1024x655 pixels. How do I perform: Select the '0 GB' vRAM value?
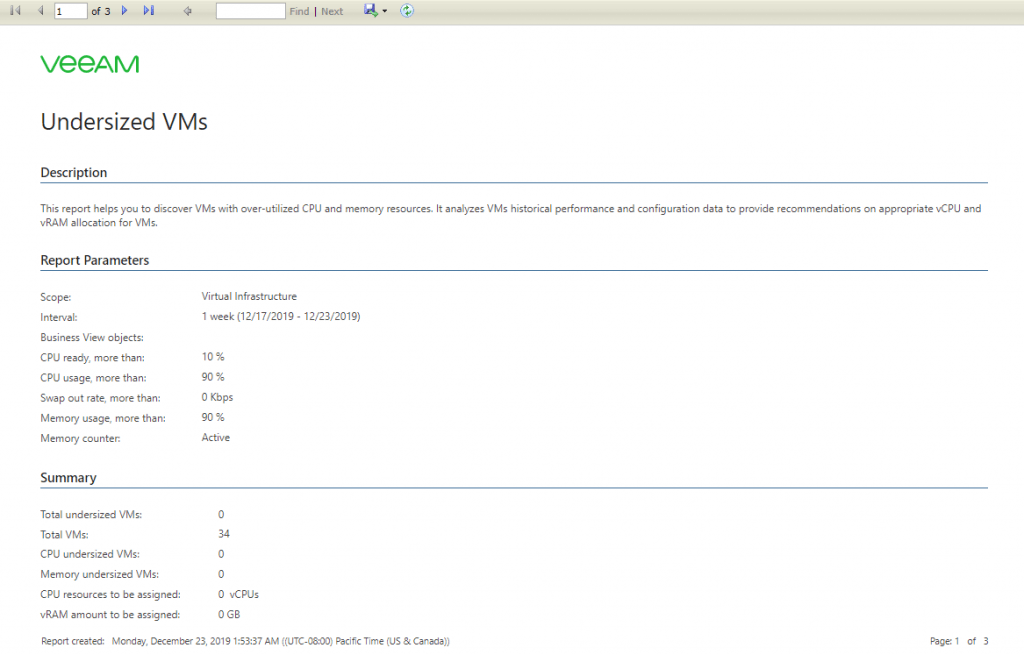(x=229, y=615)
